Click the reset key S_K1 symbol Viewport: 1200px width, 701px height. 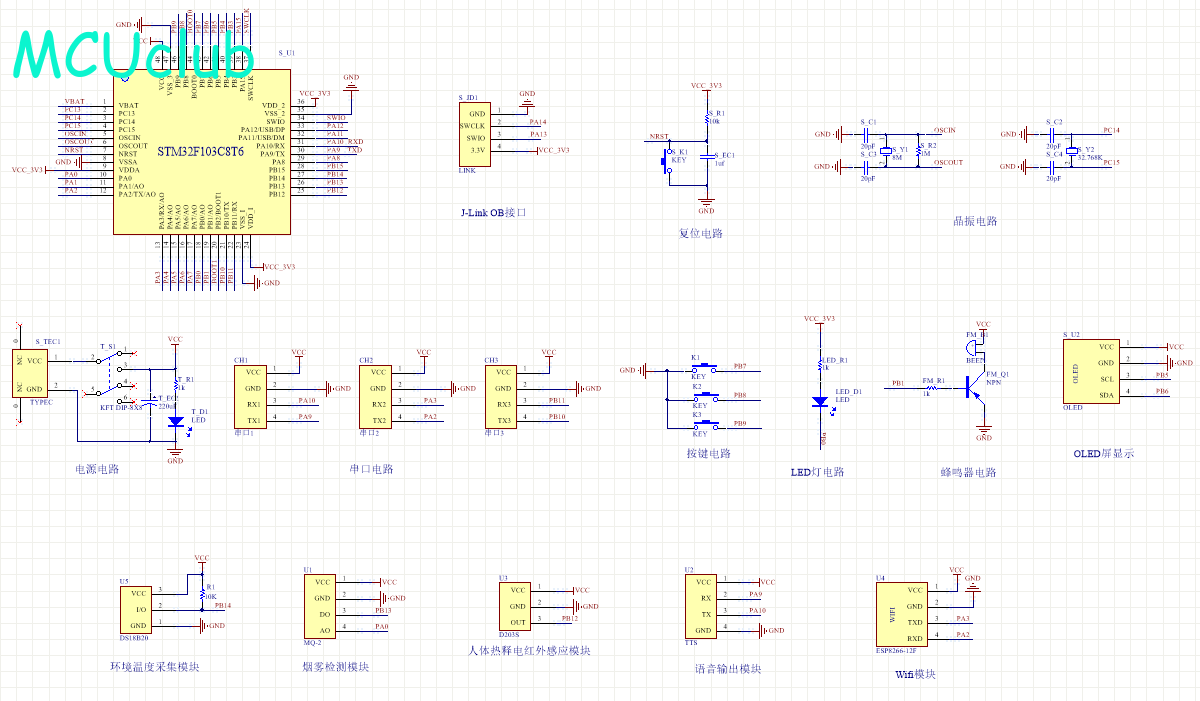666,162
